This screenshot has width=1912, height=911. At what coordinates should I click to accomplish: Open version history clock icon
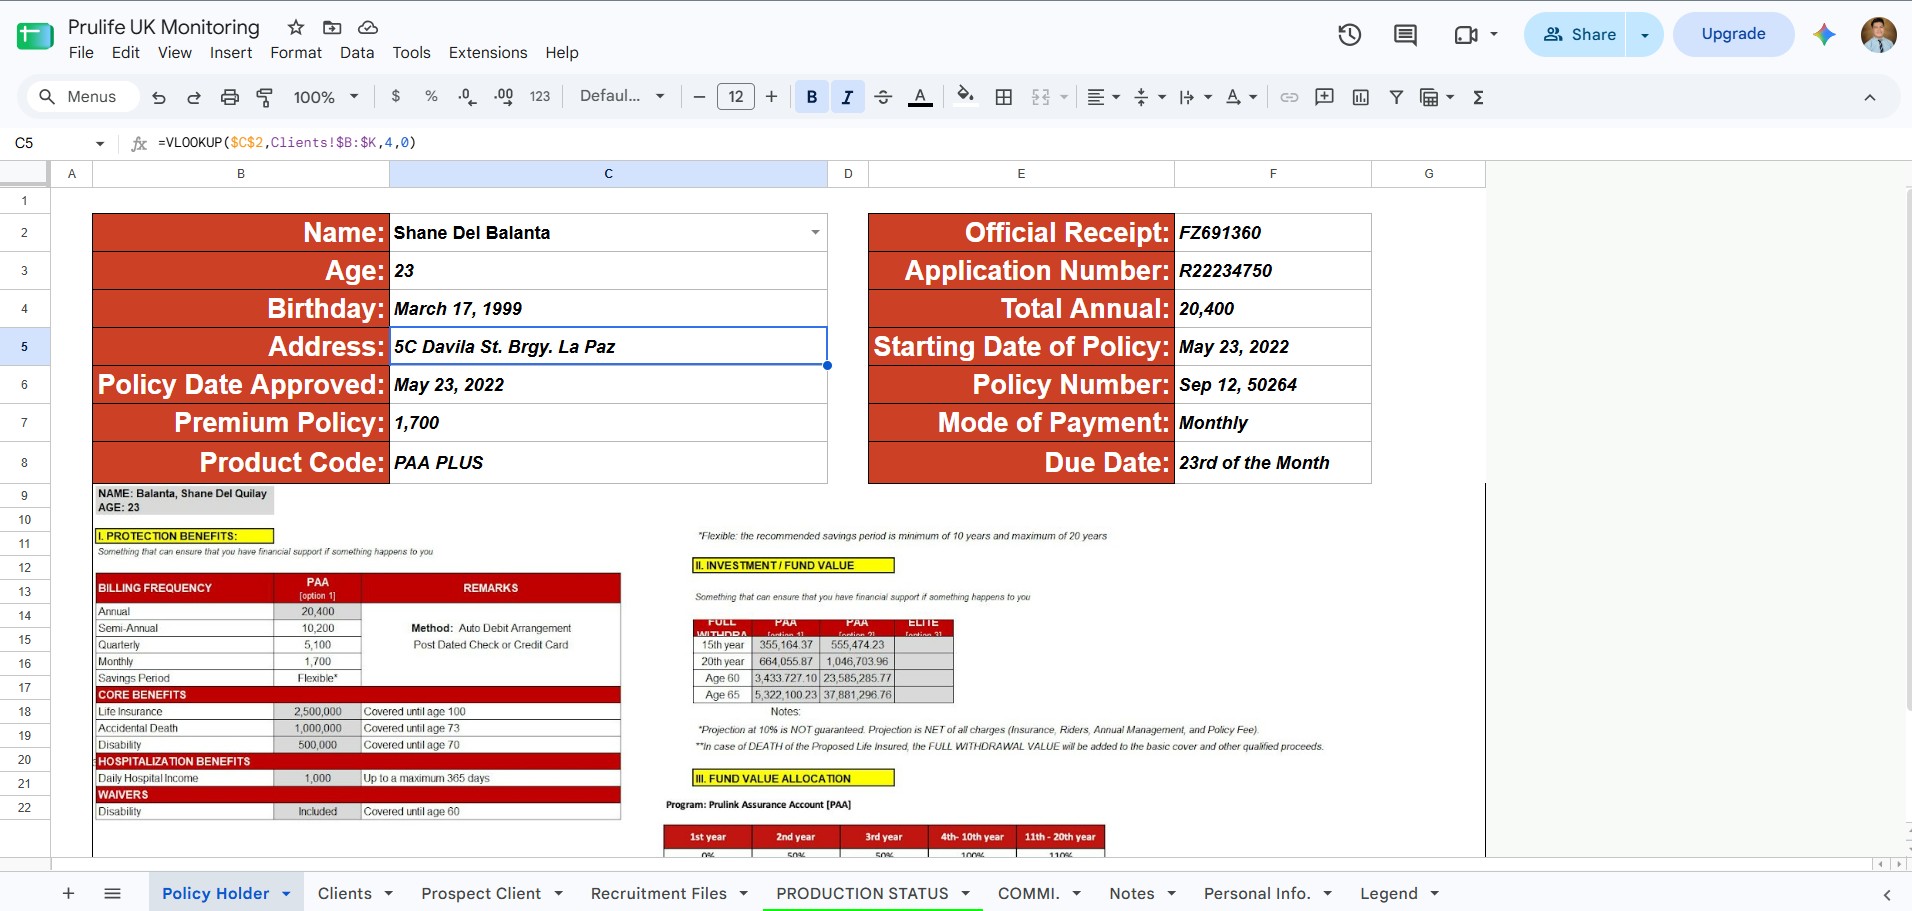pos(1349,35)
